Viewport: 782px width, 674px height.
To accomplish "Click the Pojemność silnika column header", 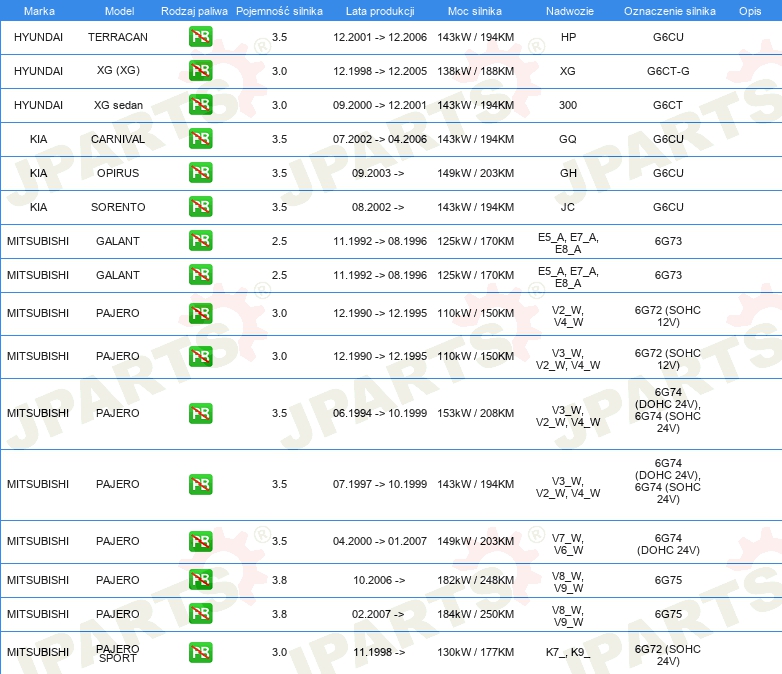I will 279,11.
